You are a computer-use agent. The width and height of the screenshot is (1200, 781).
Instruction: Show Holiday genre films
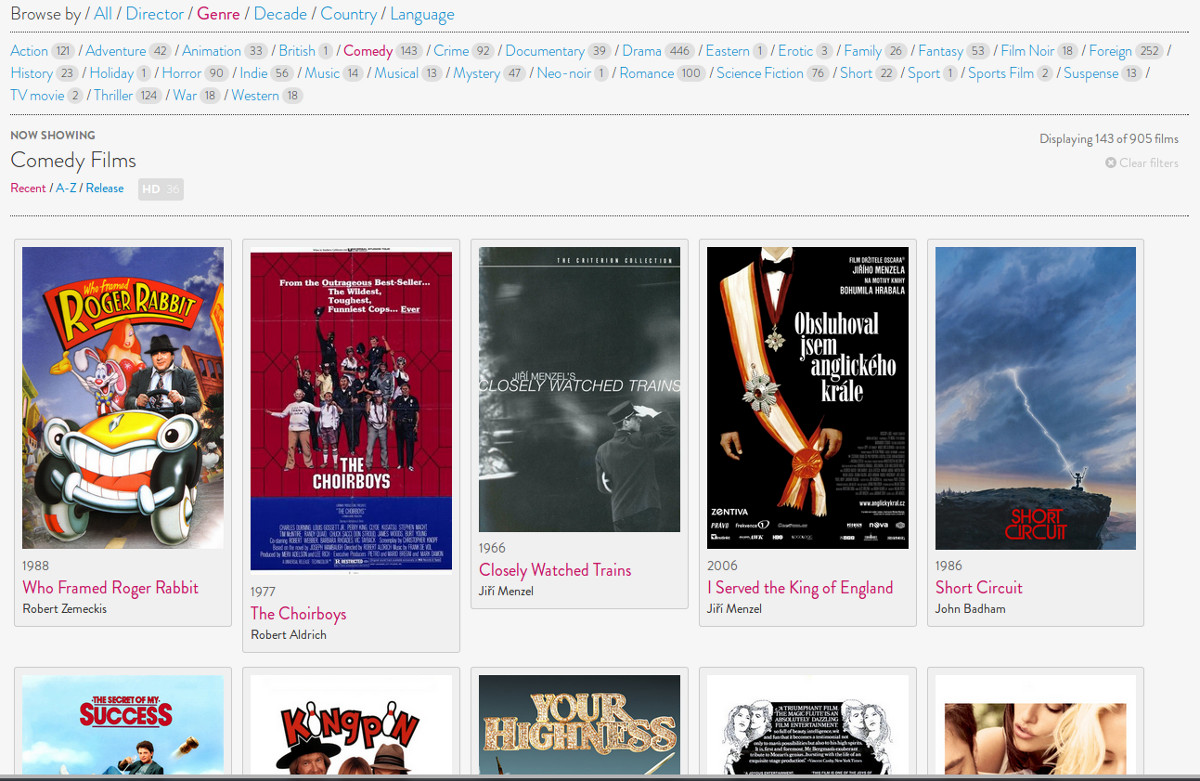click(112, 73)
